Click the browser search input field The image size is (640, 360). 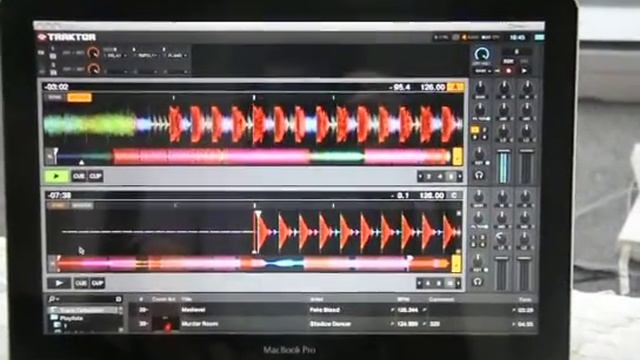[86, 299]
